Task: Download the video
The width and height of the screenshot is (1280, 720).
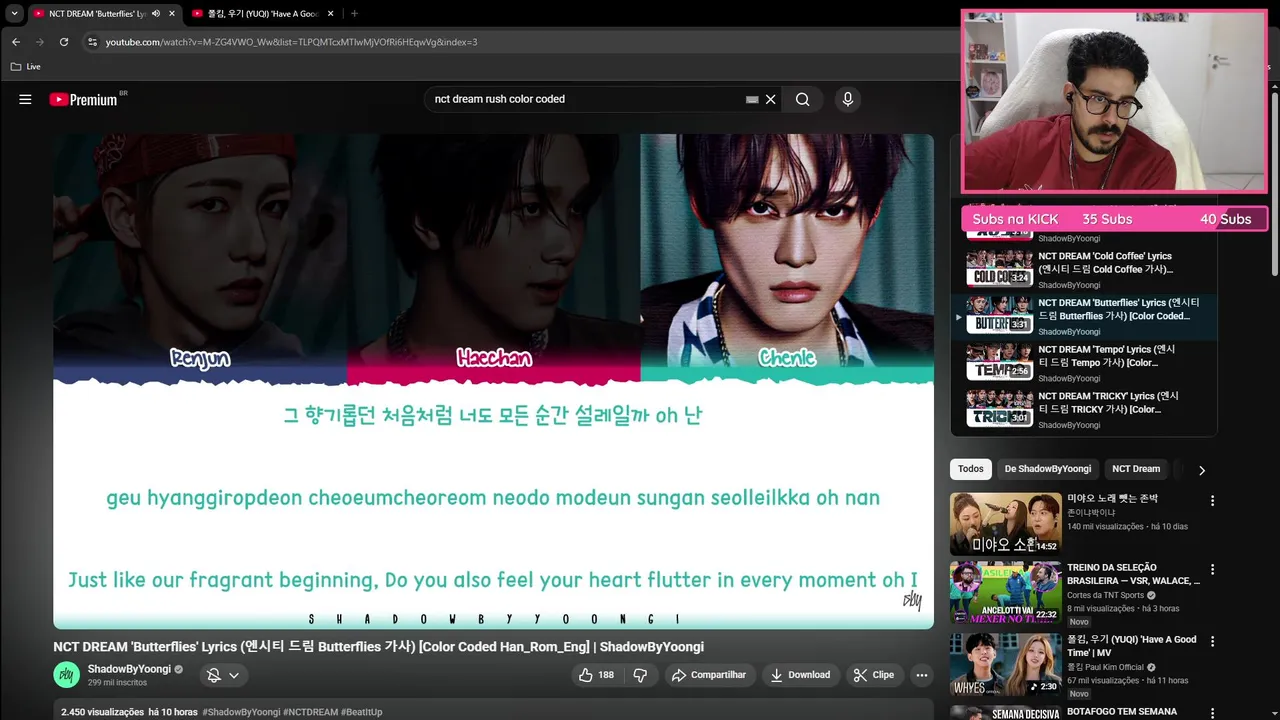Action: pos(800,675)
